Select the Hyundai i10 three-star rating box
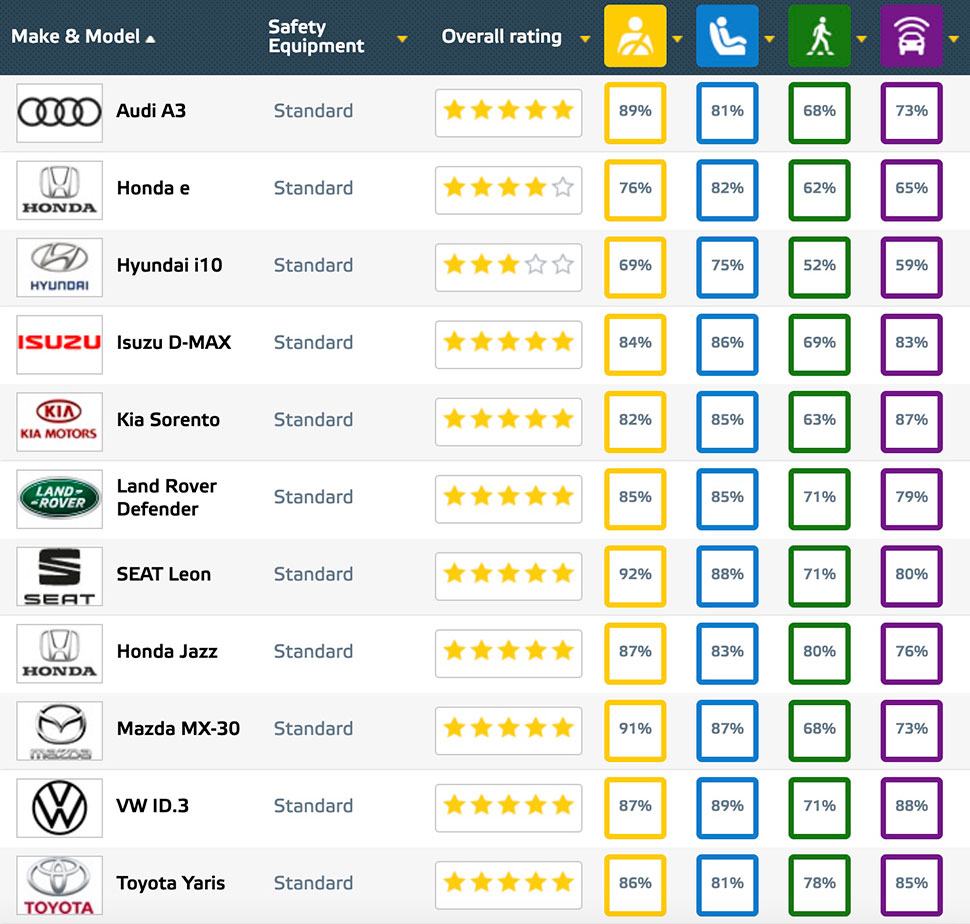This screenshot has width=970, height=924. tap(508, 265)
